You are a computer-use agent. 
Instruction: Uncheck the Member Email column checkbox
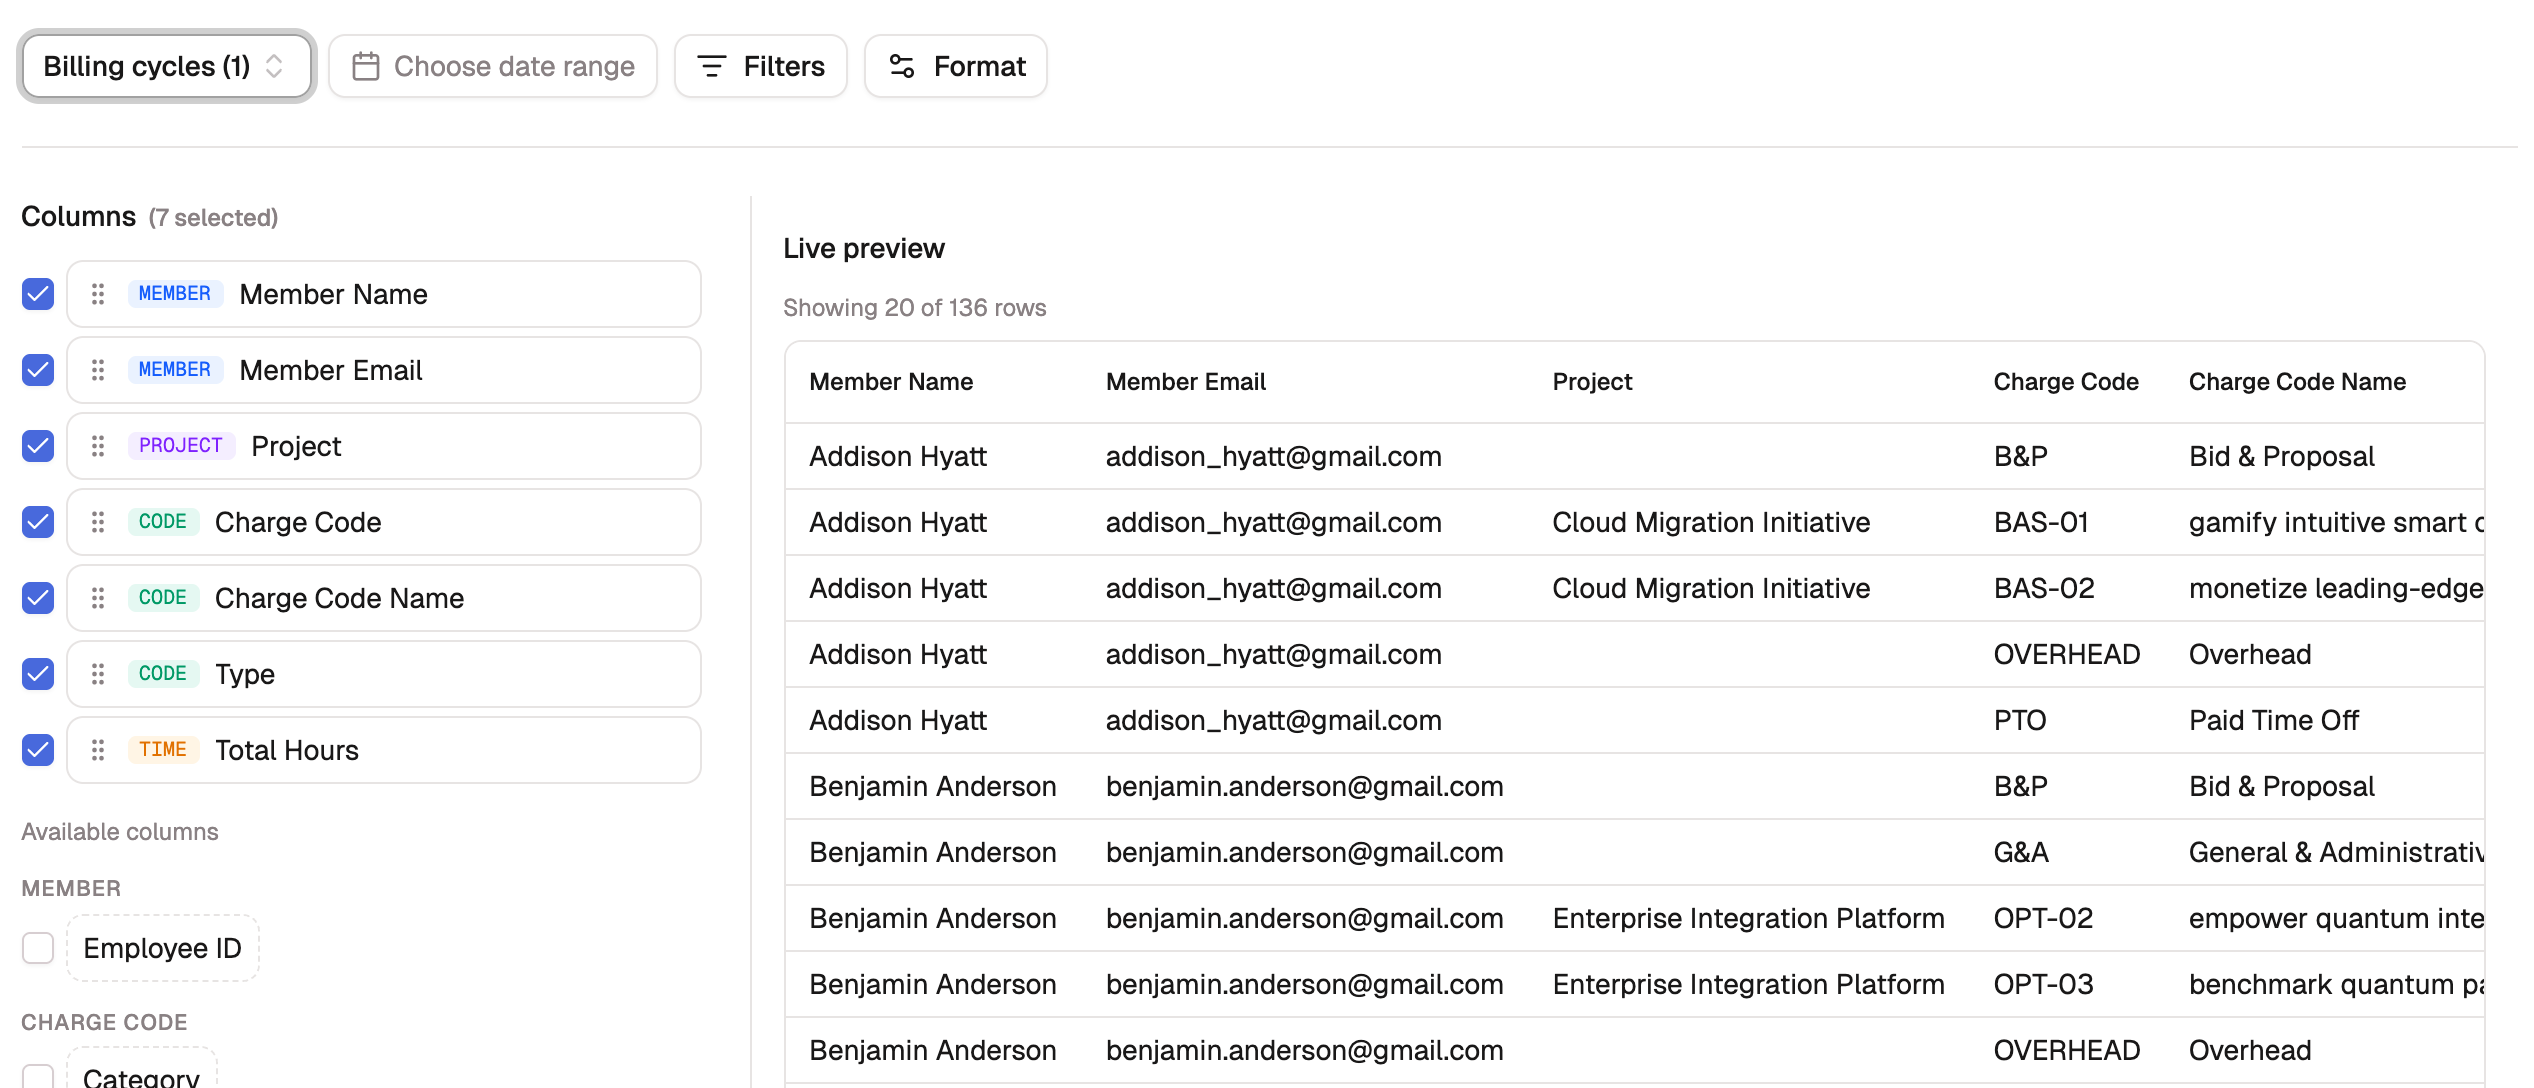[38, 370]
